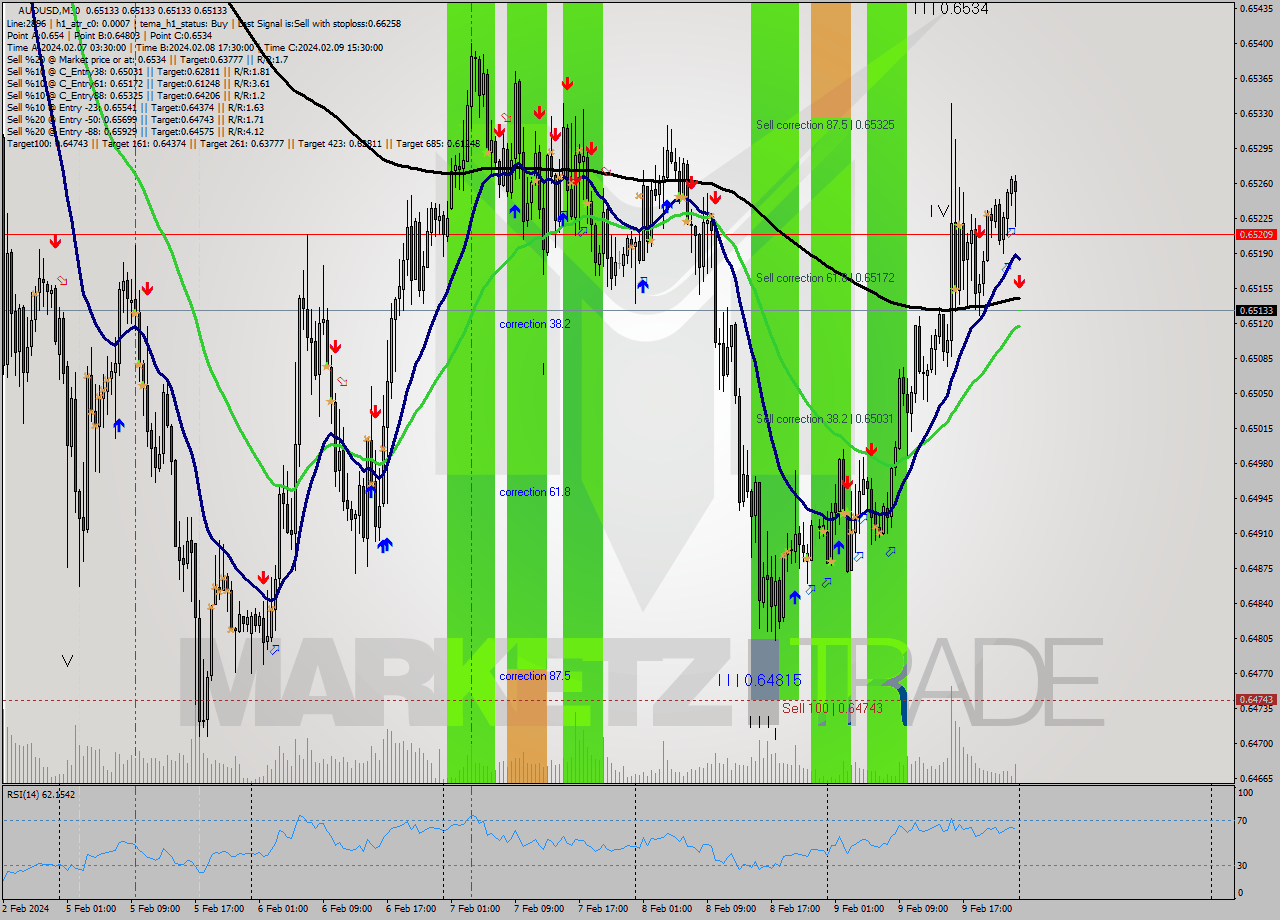This screenshot has height=920, width=1280.
Task: Click the 0.65015 price axis value
Action: 1257,428
